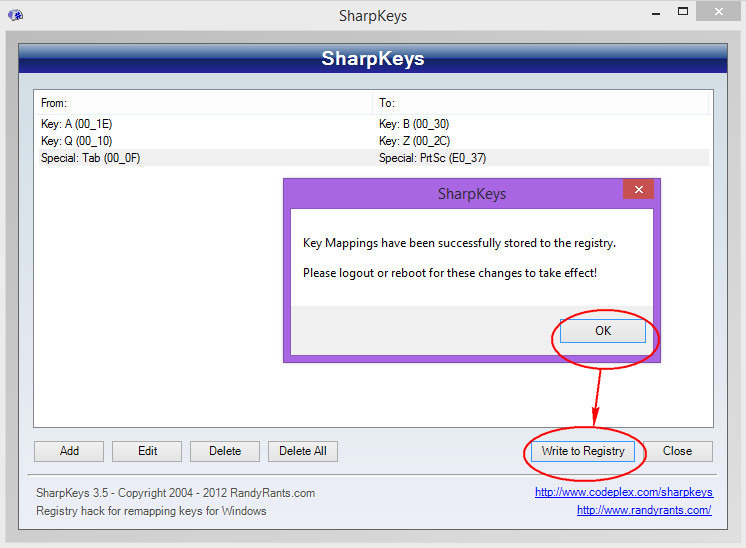The width and height of the screenshot is (746, 548).
Task: Close the SharpKeys message dialog
Action: pos(638,189)
